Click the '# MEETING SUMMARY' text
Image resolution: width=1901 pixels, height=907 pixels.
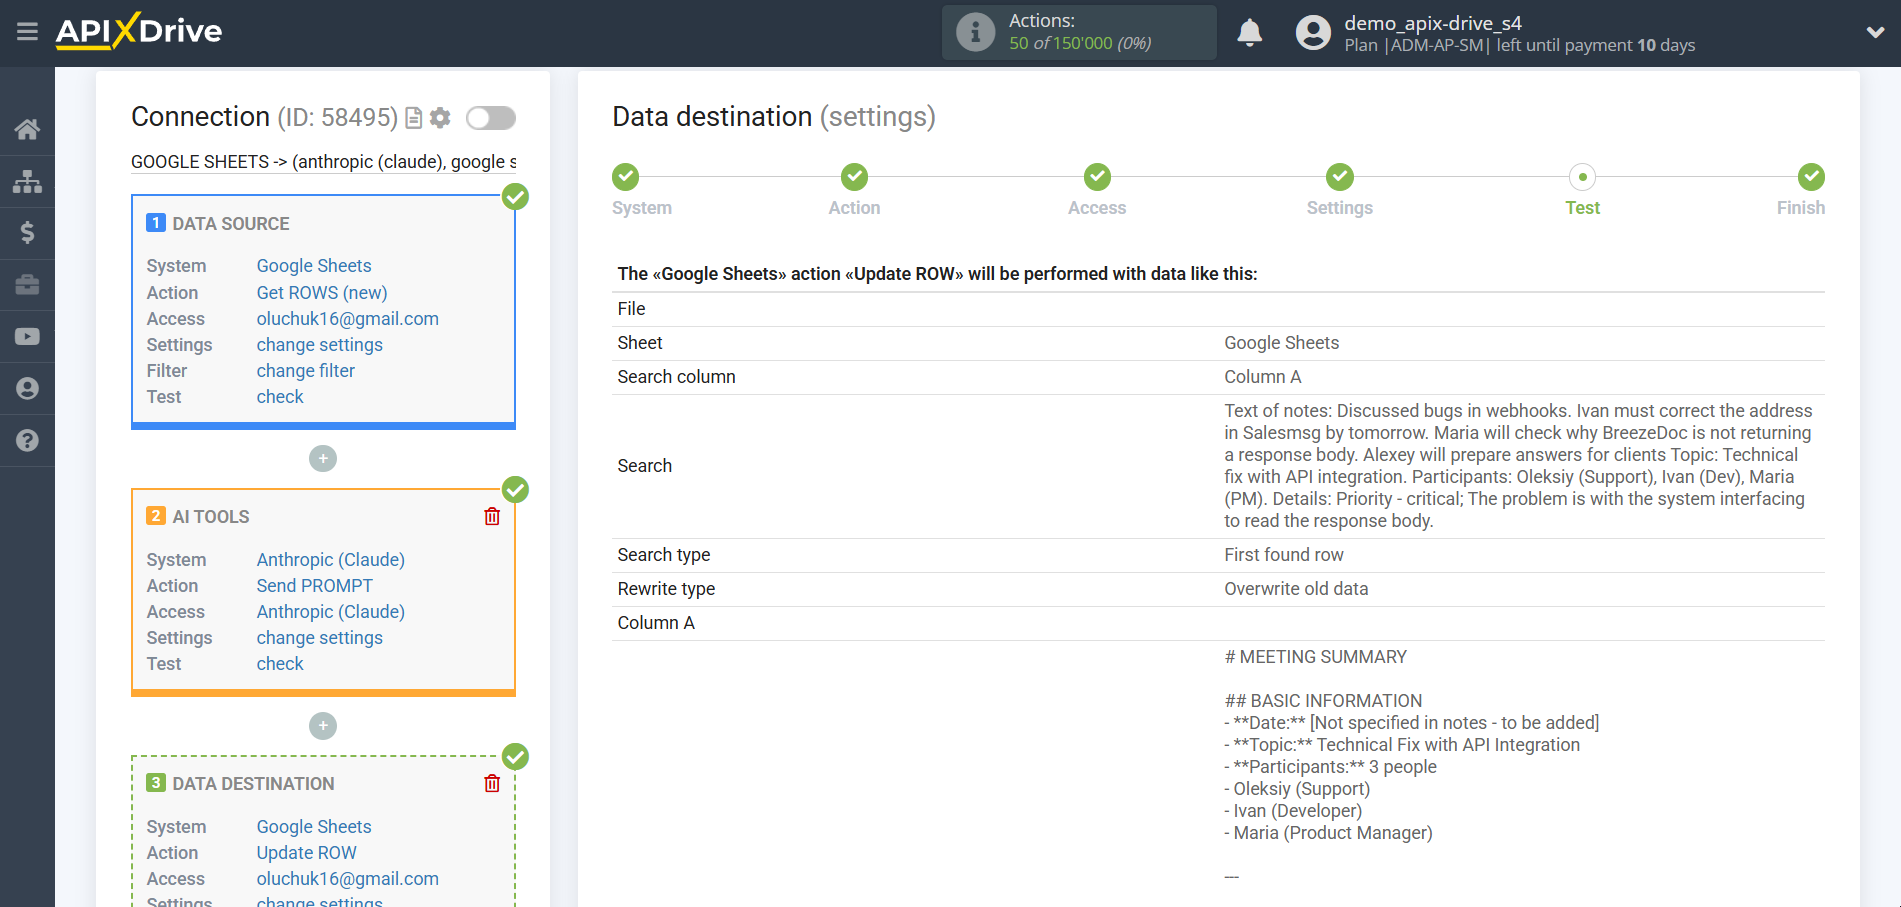pyautogui.click(x=1315, y=657)
